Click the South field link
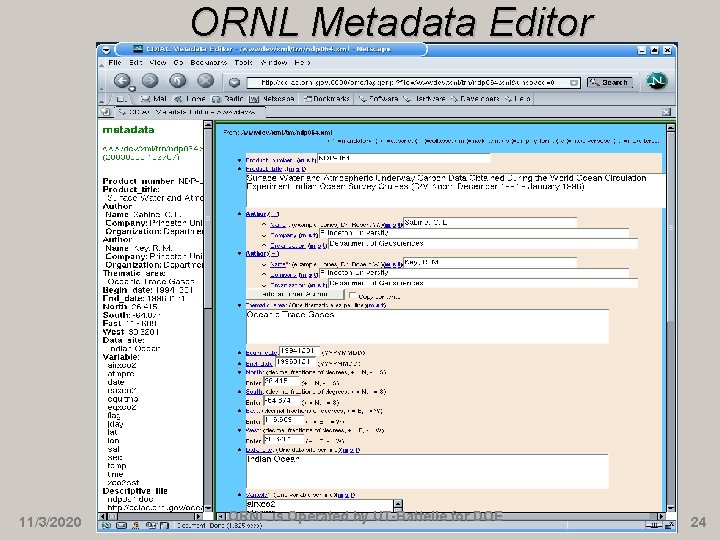Image resolution: width=720 pixels, height=540 pixels. click(x=254, y=392)
